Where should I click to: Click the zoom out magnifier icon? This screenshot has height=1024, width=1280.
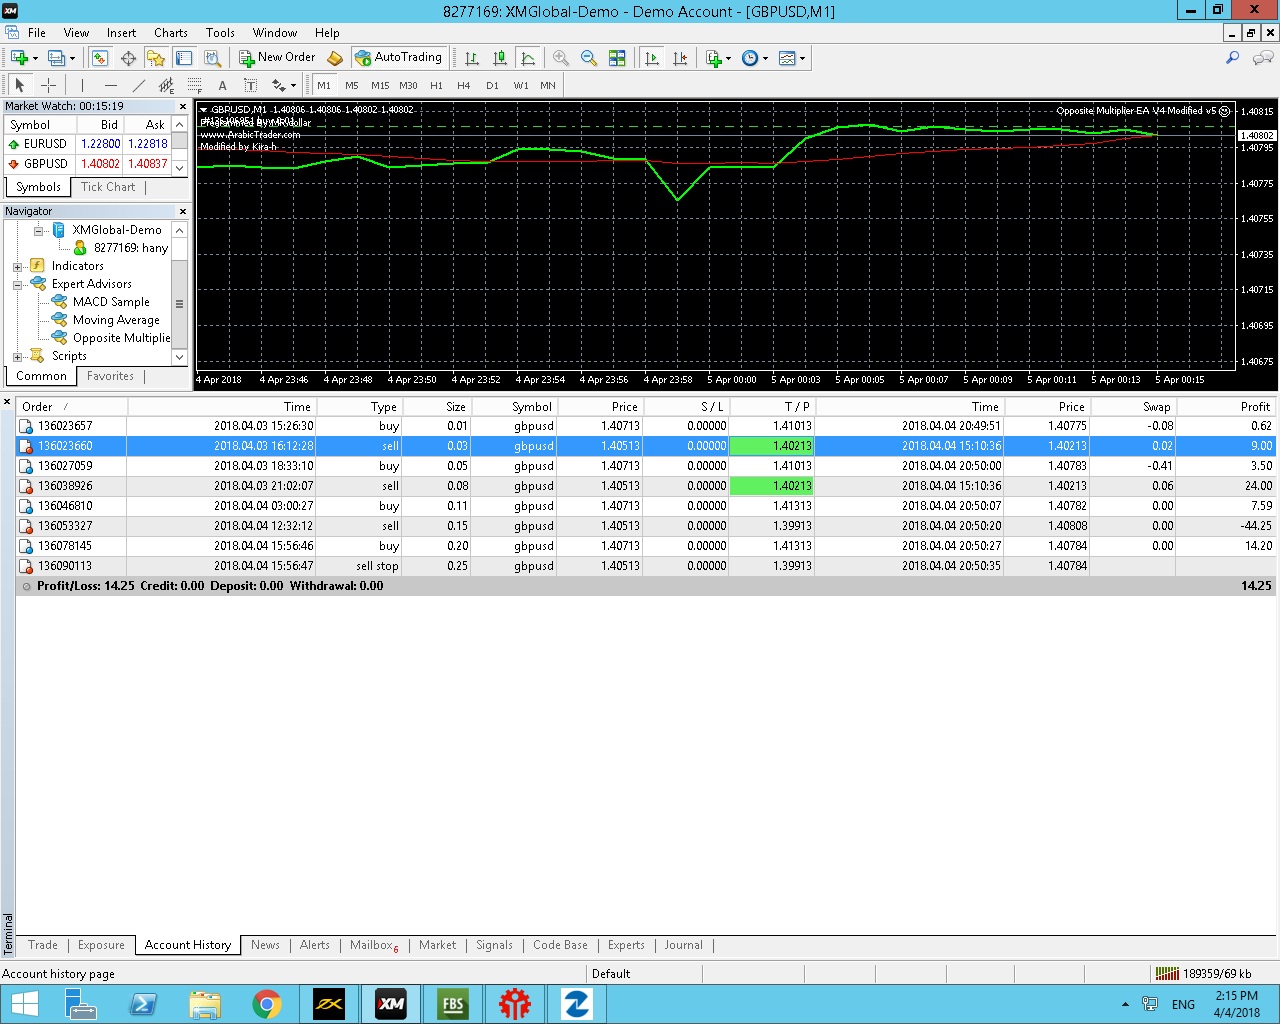click(x=589, y=58)
